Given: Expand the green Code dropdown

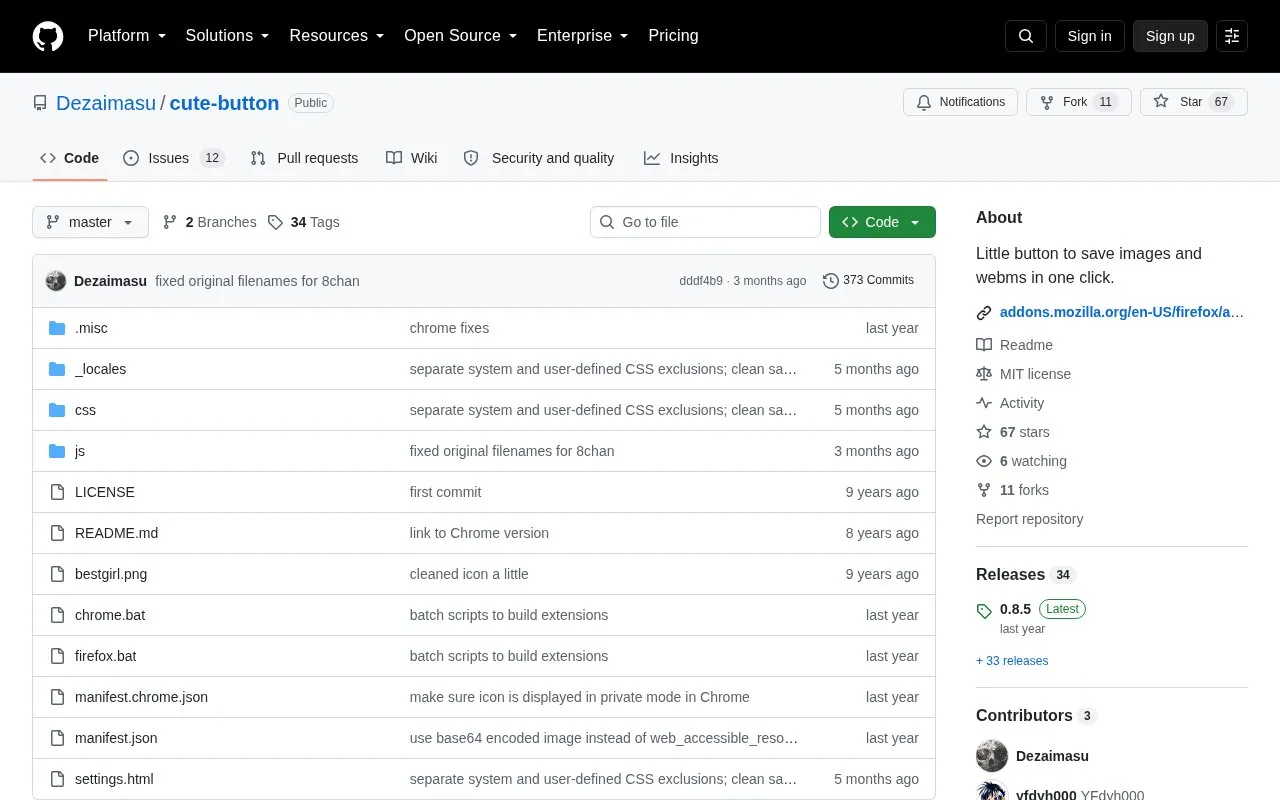Looking at the screenshot, I should (x=882, y=222).
